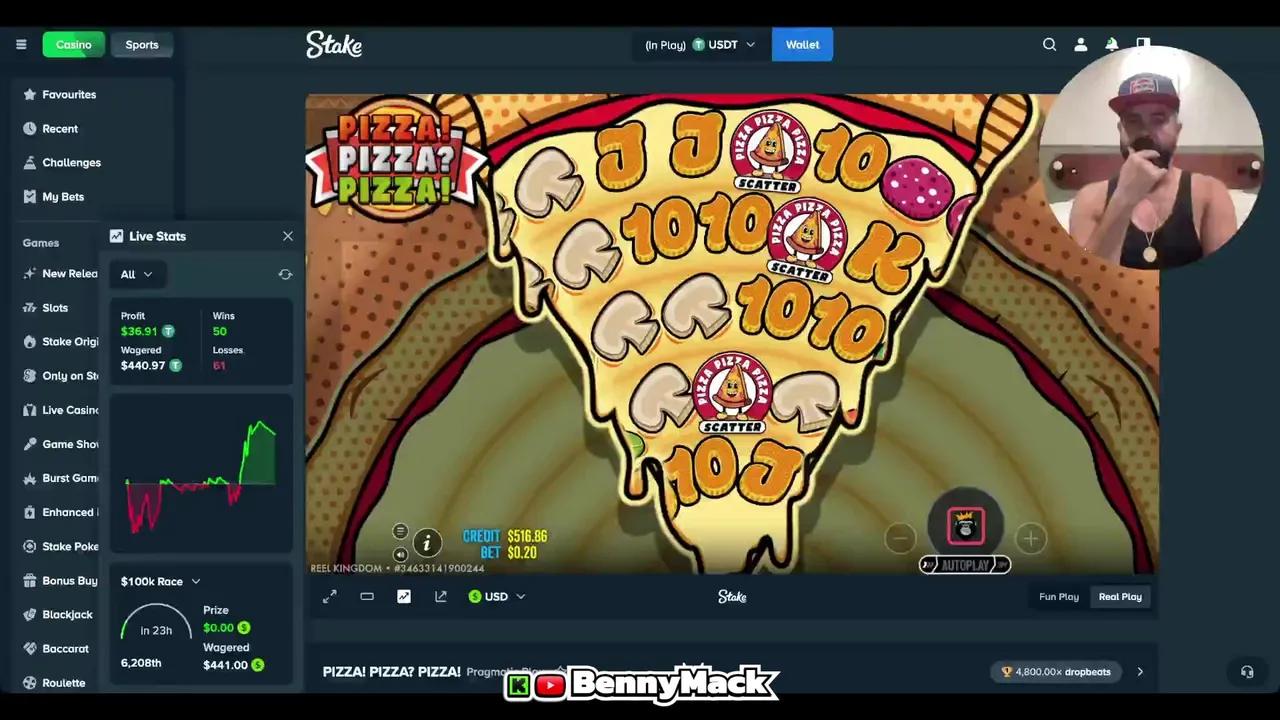
Task: Enter fullscreen mode for the slot
Action: click(x=330, y=596)
